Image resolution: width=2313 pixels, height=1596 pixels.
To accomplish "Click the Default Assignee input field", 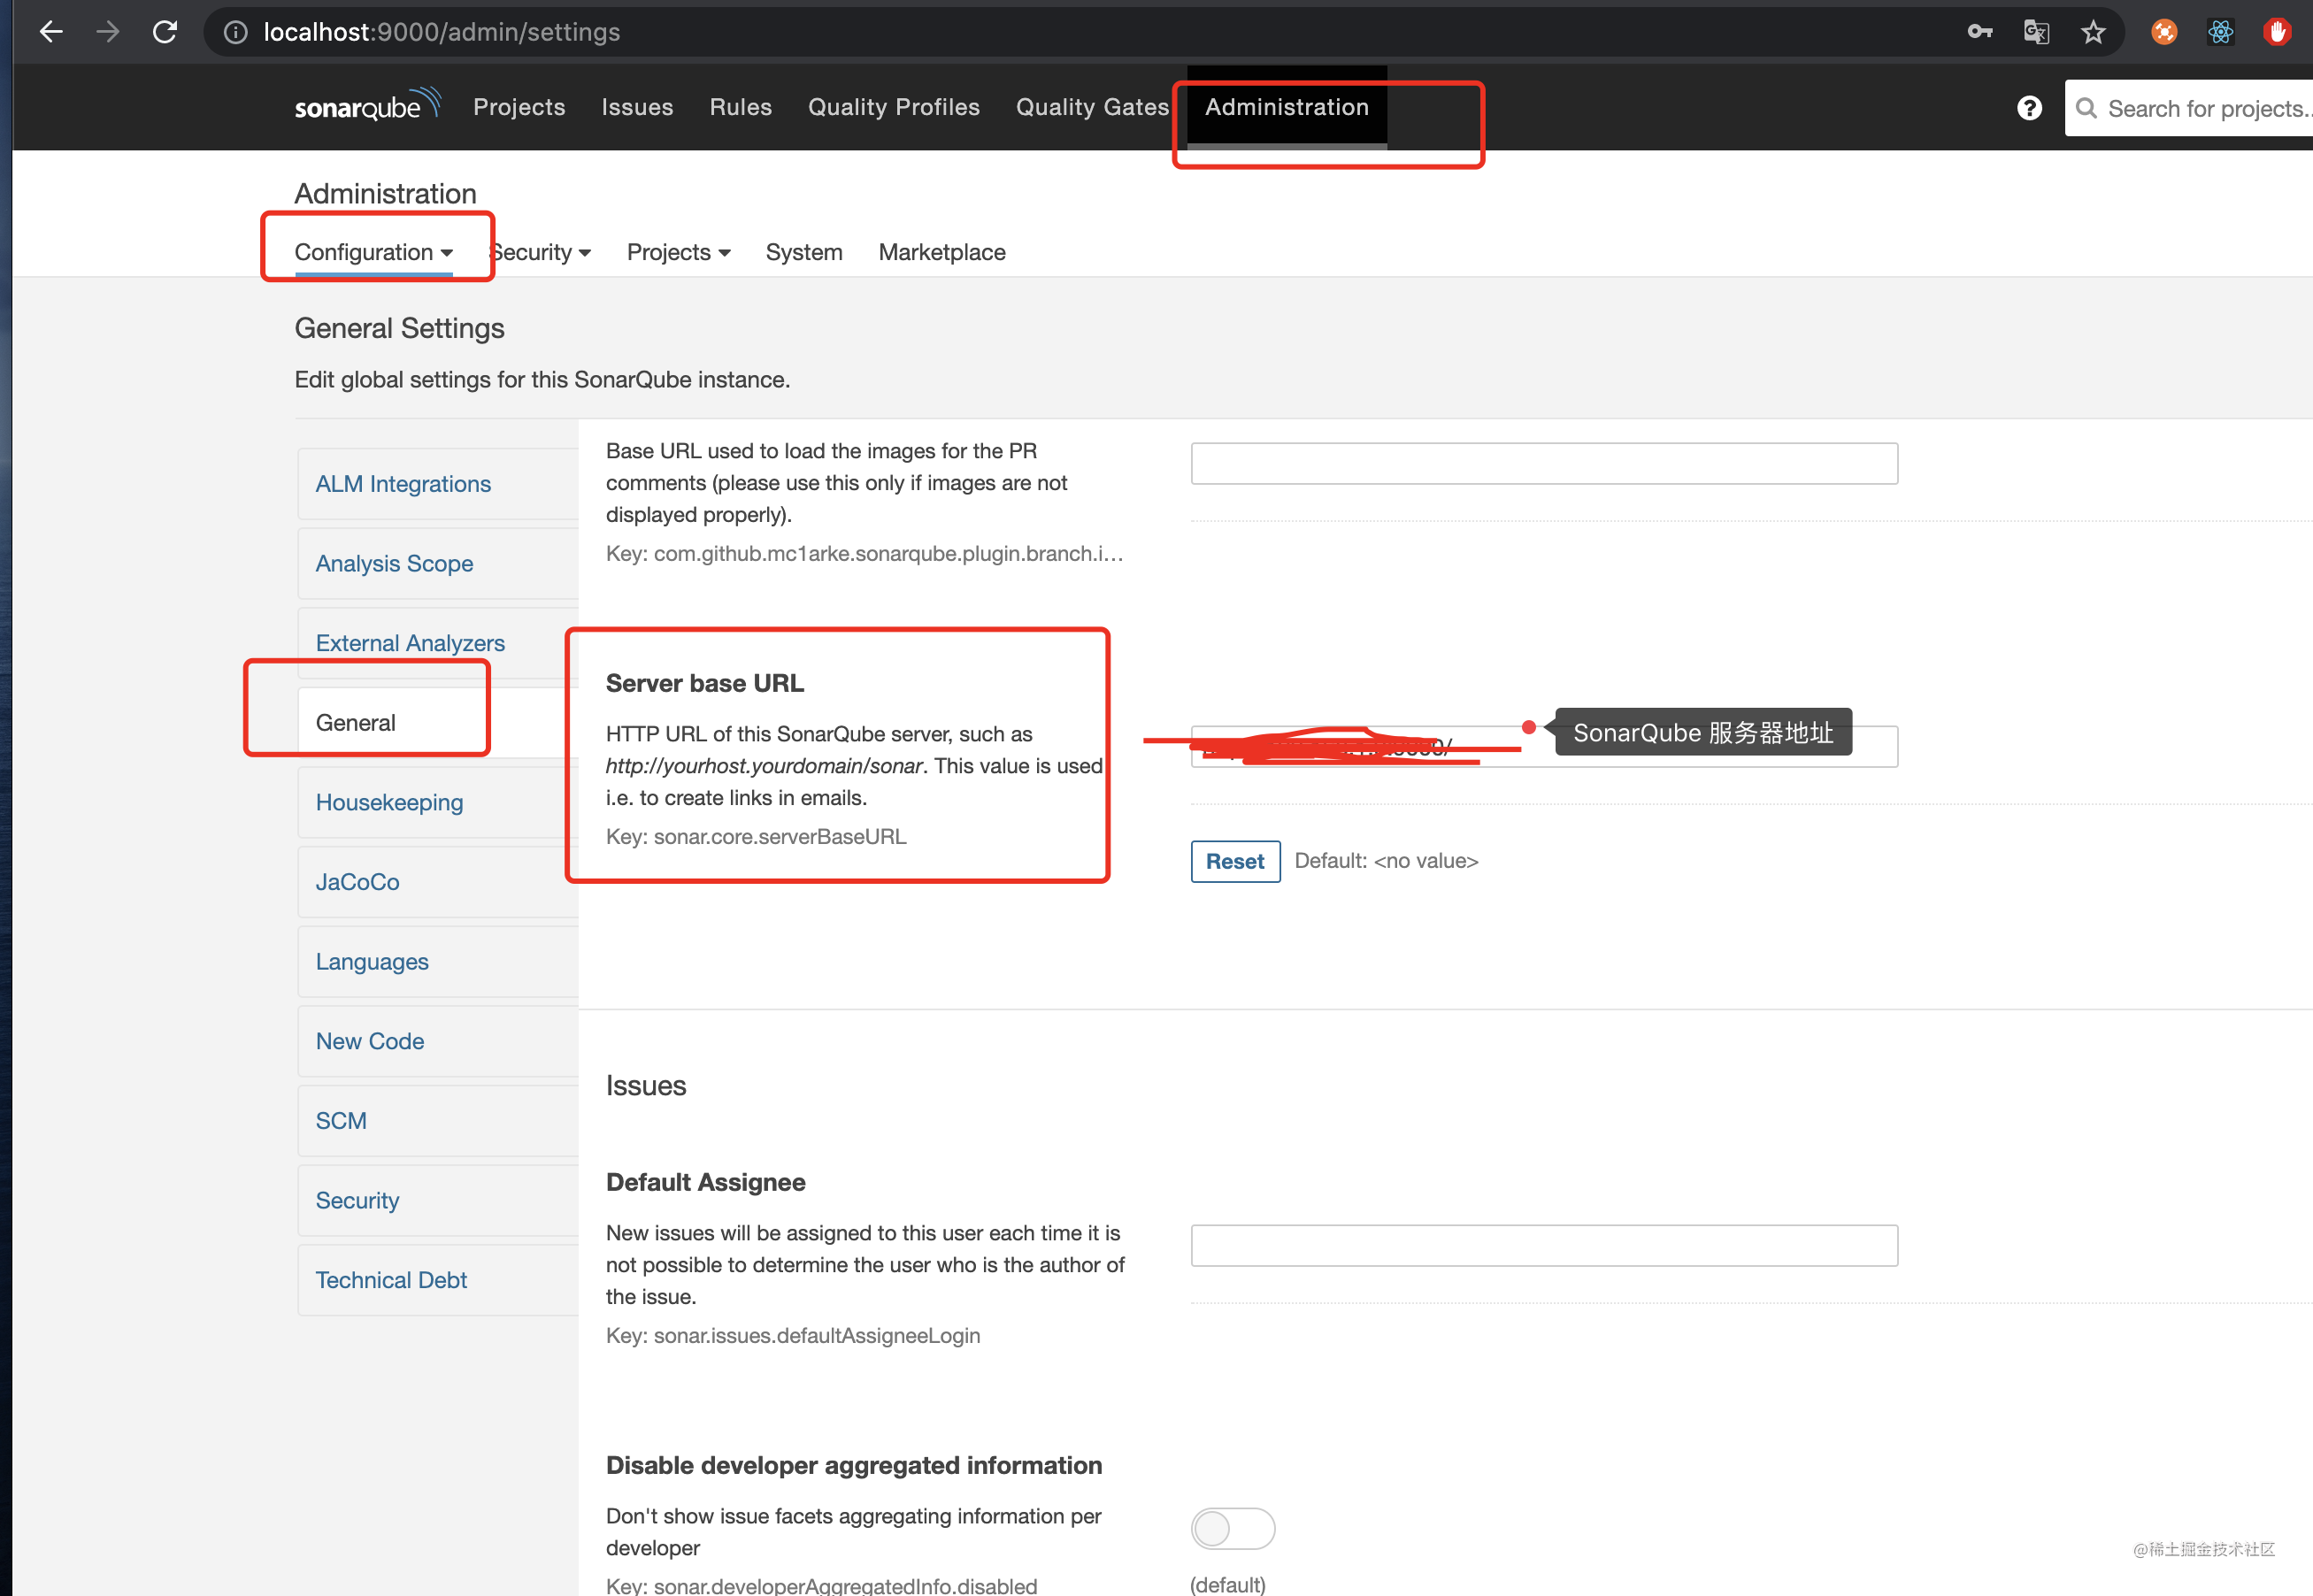I will click(1543, 1245).
